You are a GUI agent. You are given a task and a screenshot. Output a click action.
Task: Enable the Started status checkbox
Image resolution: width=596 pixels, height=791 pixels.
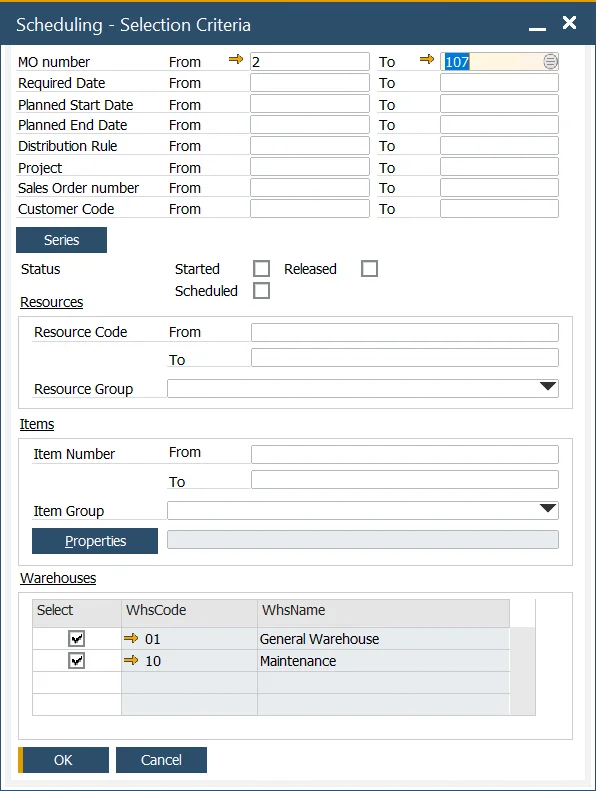tap(261, 268)
